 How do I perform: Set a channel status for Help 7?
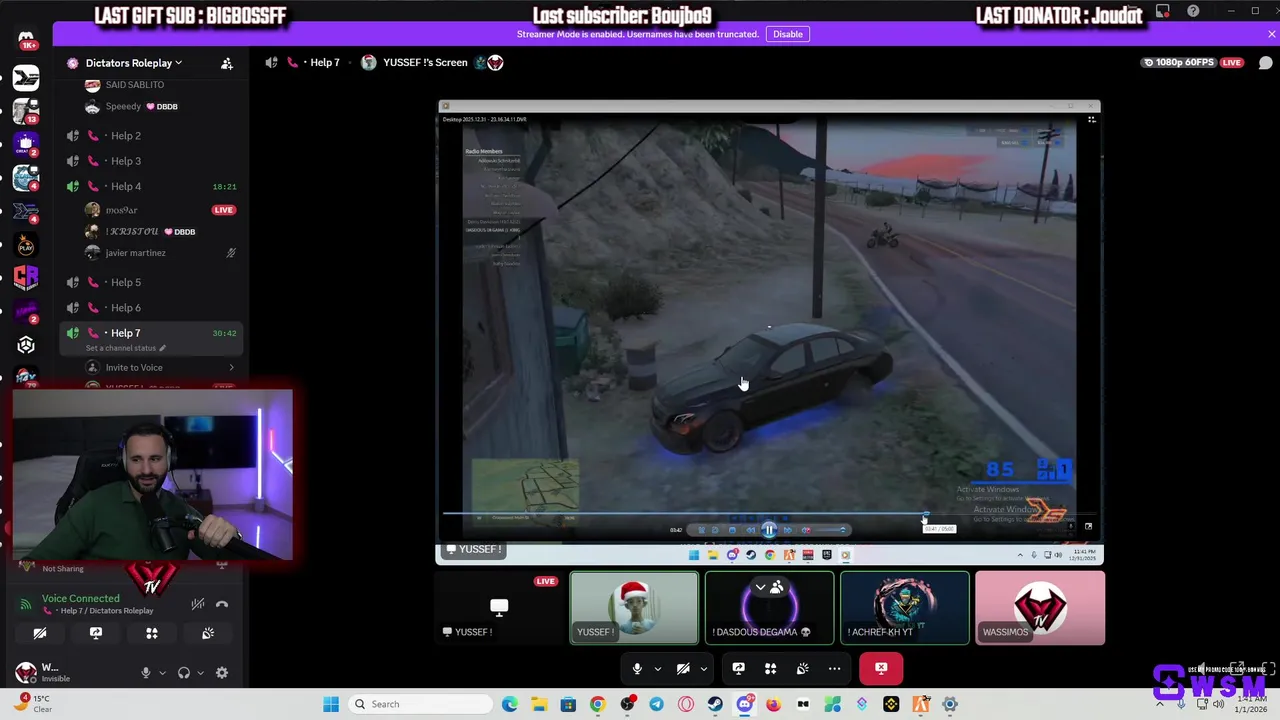[126, 348]
